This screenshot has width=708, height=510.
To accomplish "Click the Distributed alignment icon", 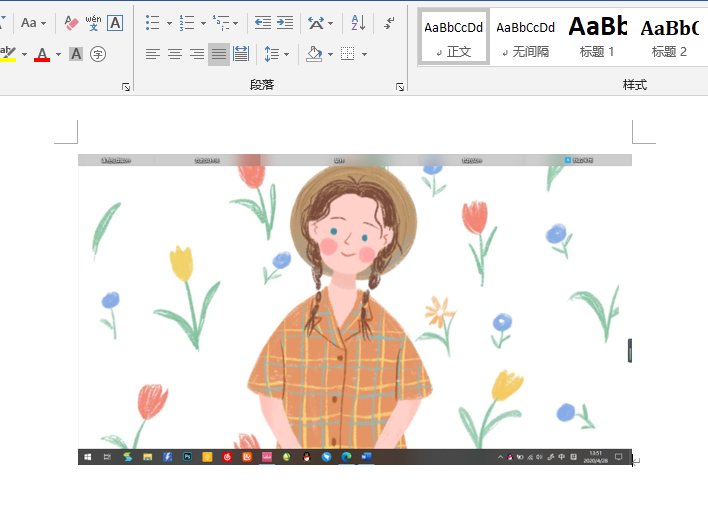I will pos(241,54).
